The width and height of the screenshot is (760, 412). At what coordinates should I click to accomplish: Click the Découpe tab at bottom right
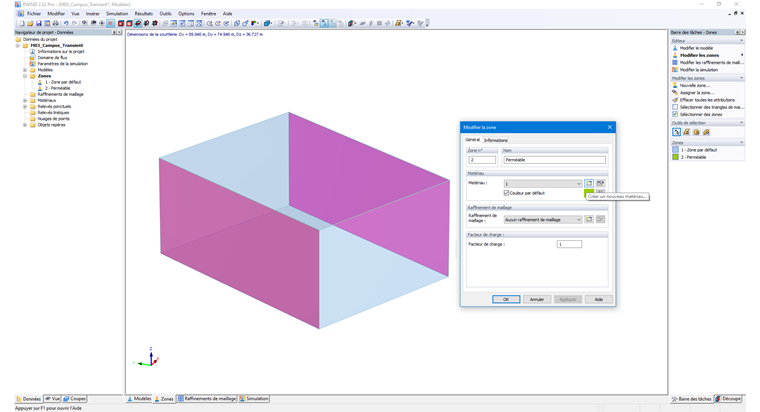pos(728,398)
